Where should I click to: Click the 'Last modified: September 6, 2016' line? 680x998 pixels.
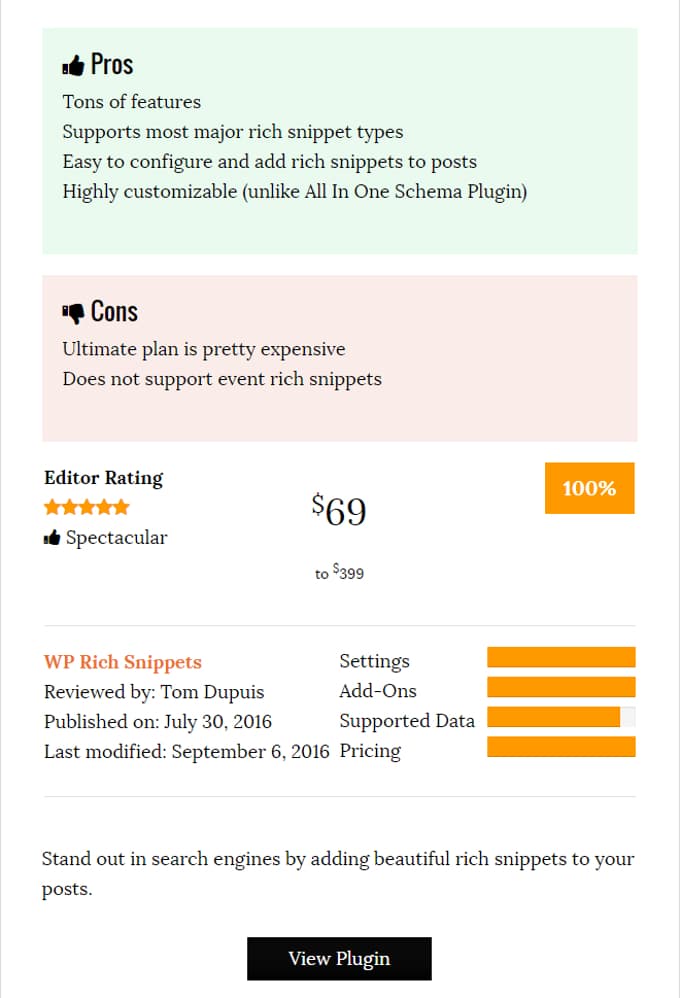point(186,752)
